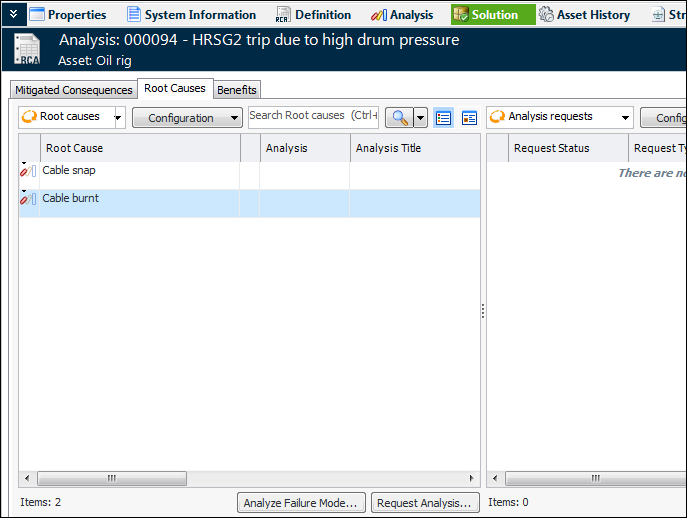Select the Cable burnt row
Screen dimensions: 687x518
[250, 203]
